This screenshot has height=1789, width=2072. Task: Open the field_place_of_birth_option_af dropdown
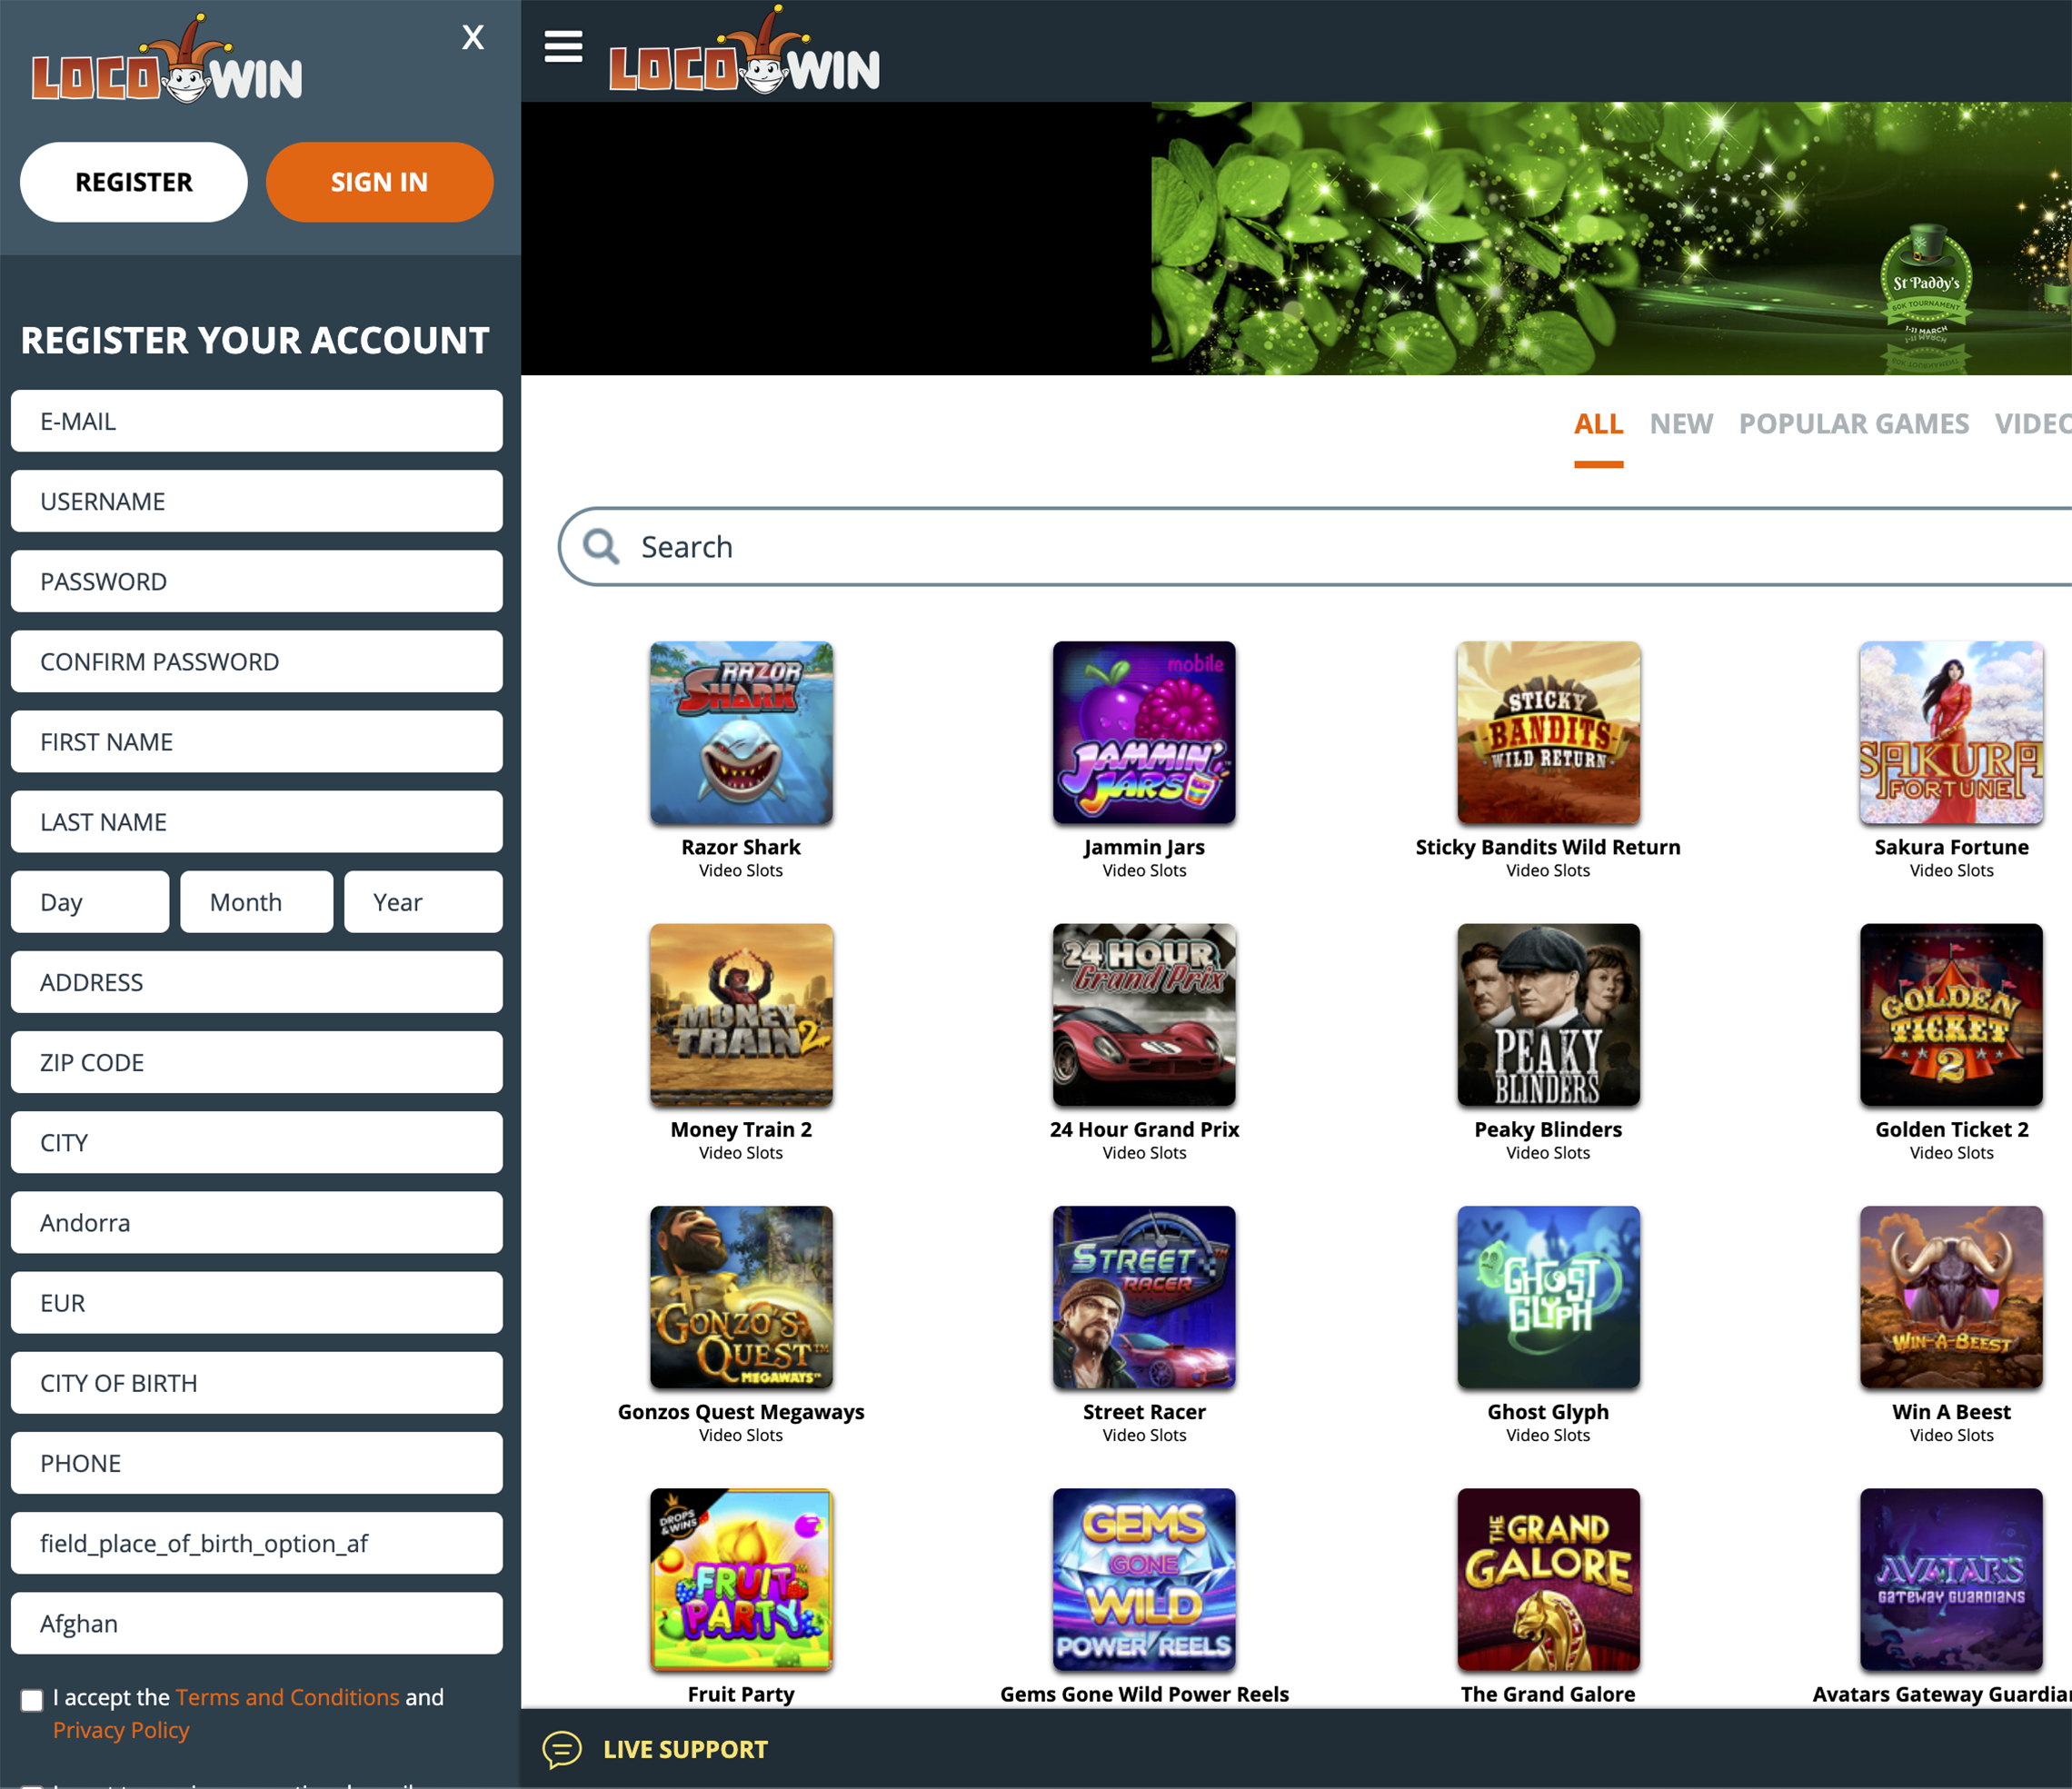(x=257, y=1543)
